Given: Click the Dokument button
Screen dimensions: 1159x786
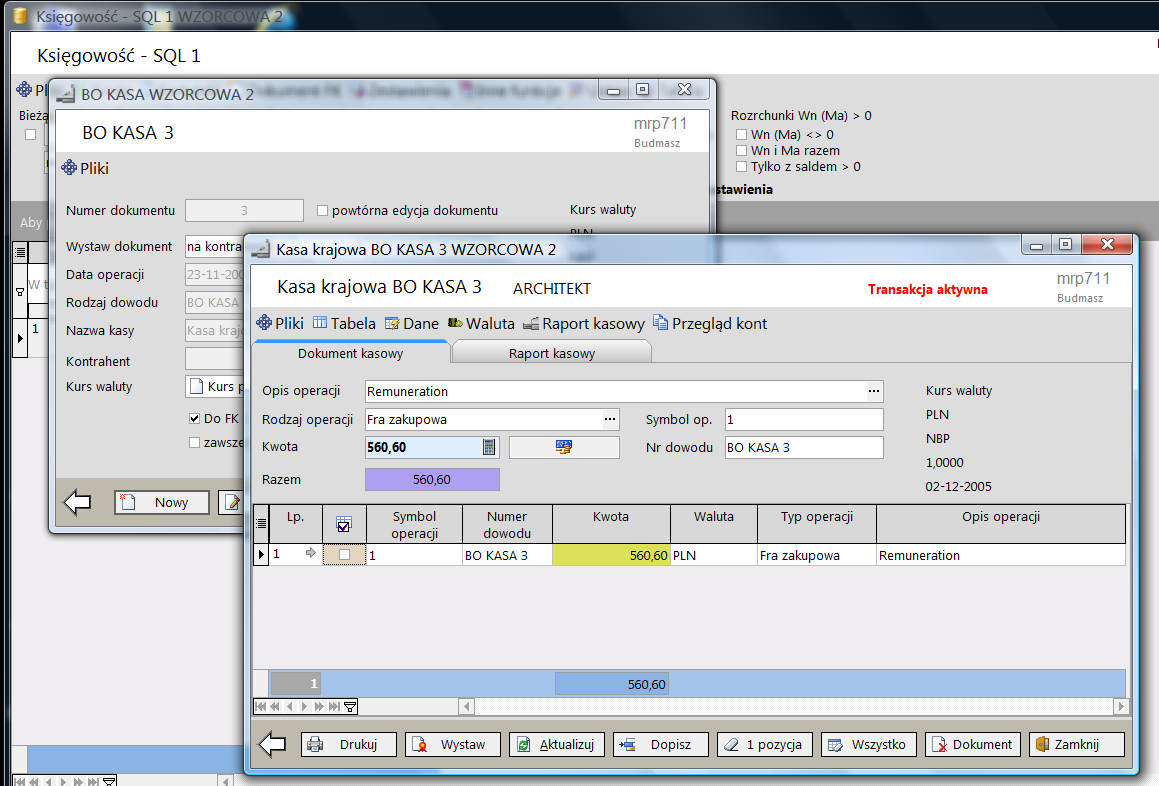Looking at the screenshot, I should 973,745.
